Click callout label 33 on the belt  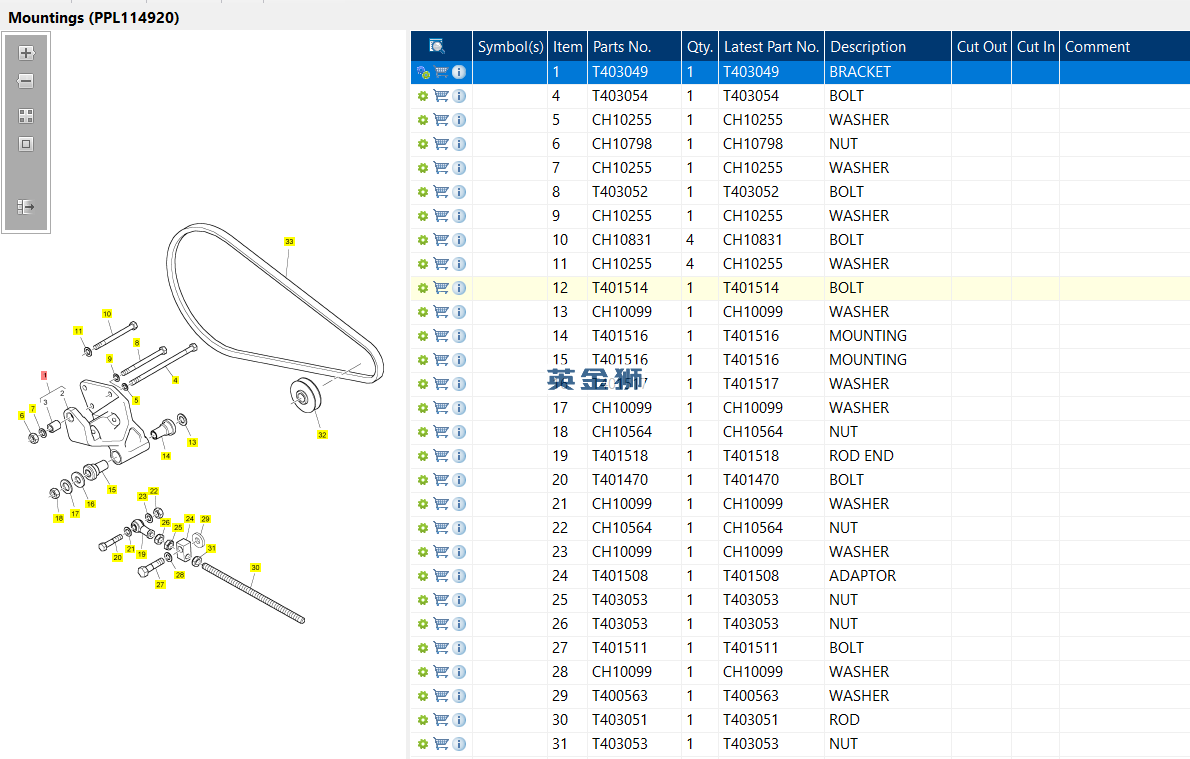(x=289, y=241)
